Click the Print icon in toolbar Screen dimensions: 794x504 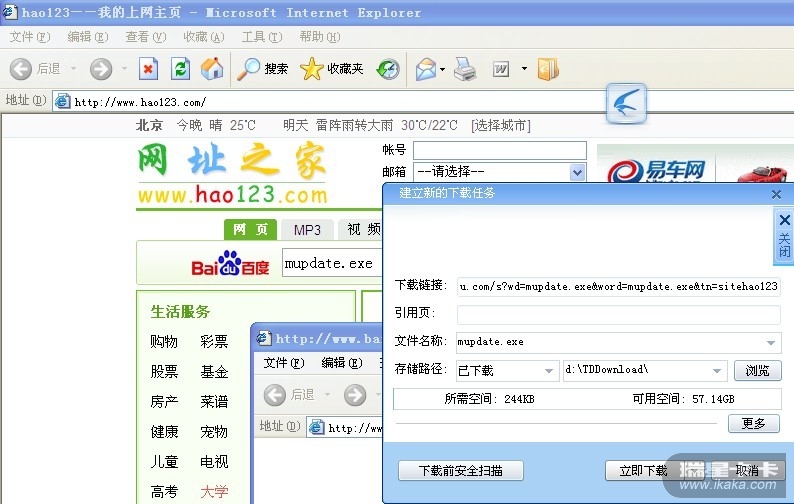click(465, 69)
